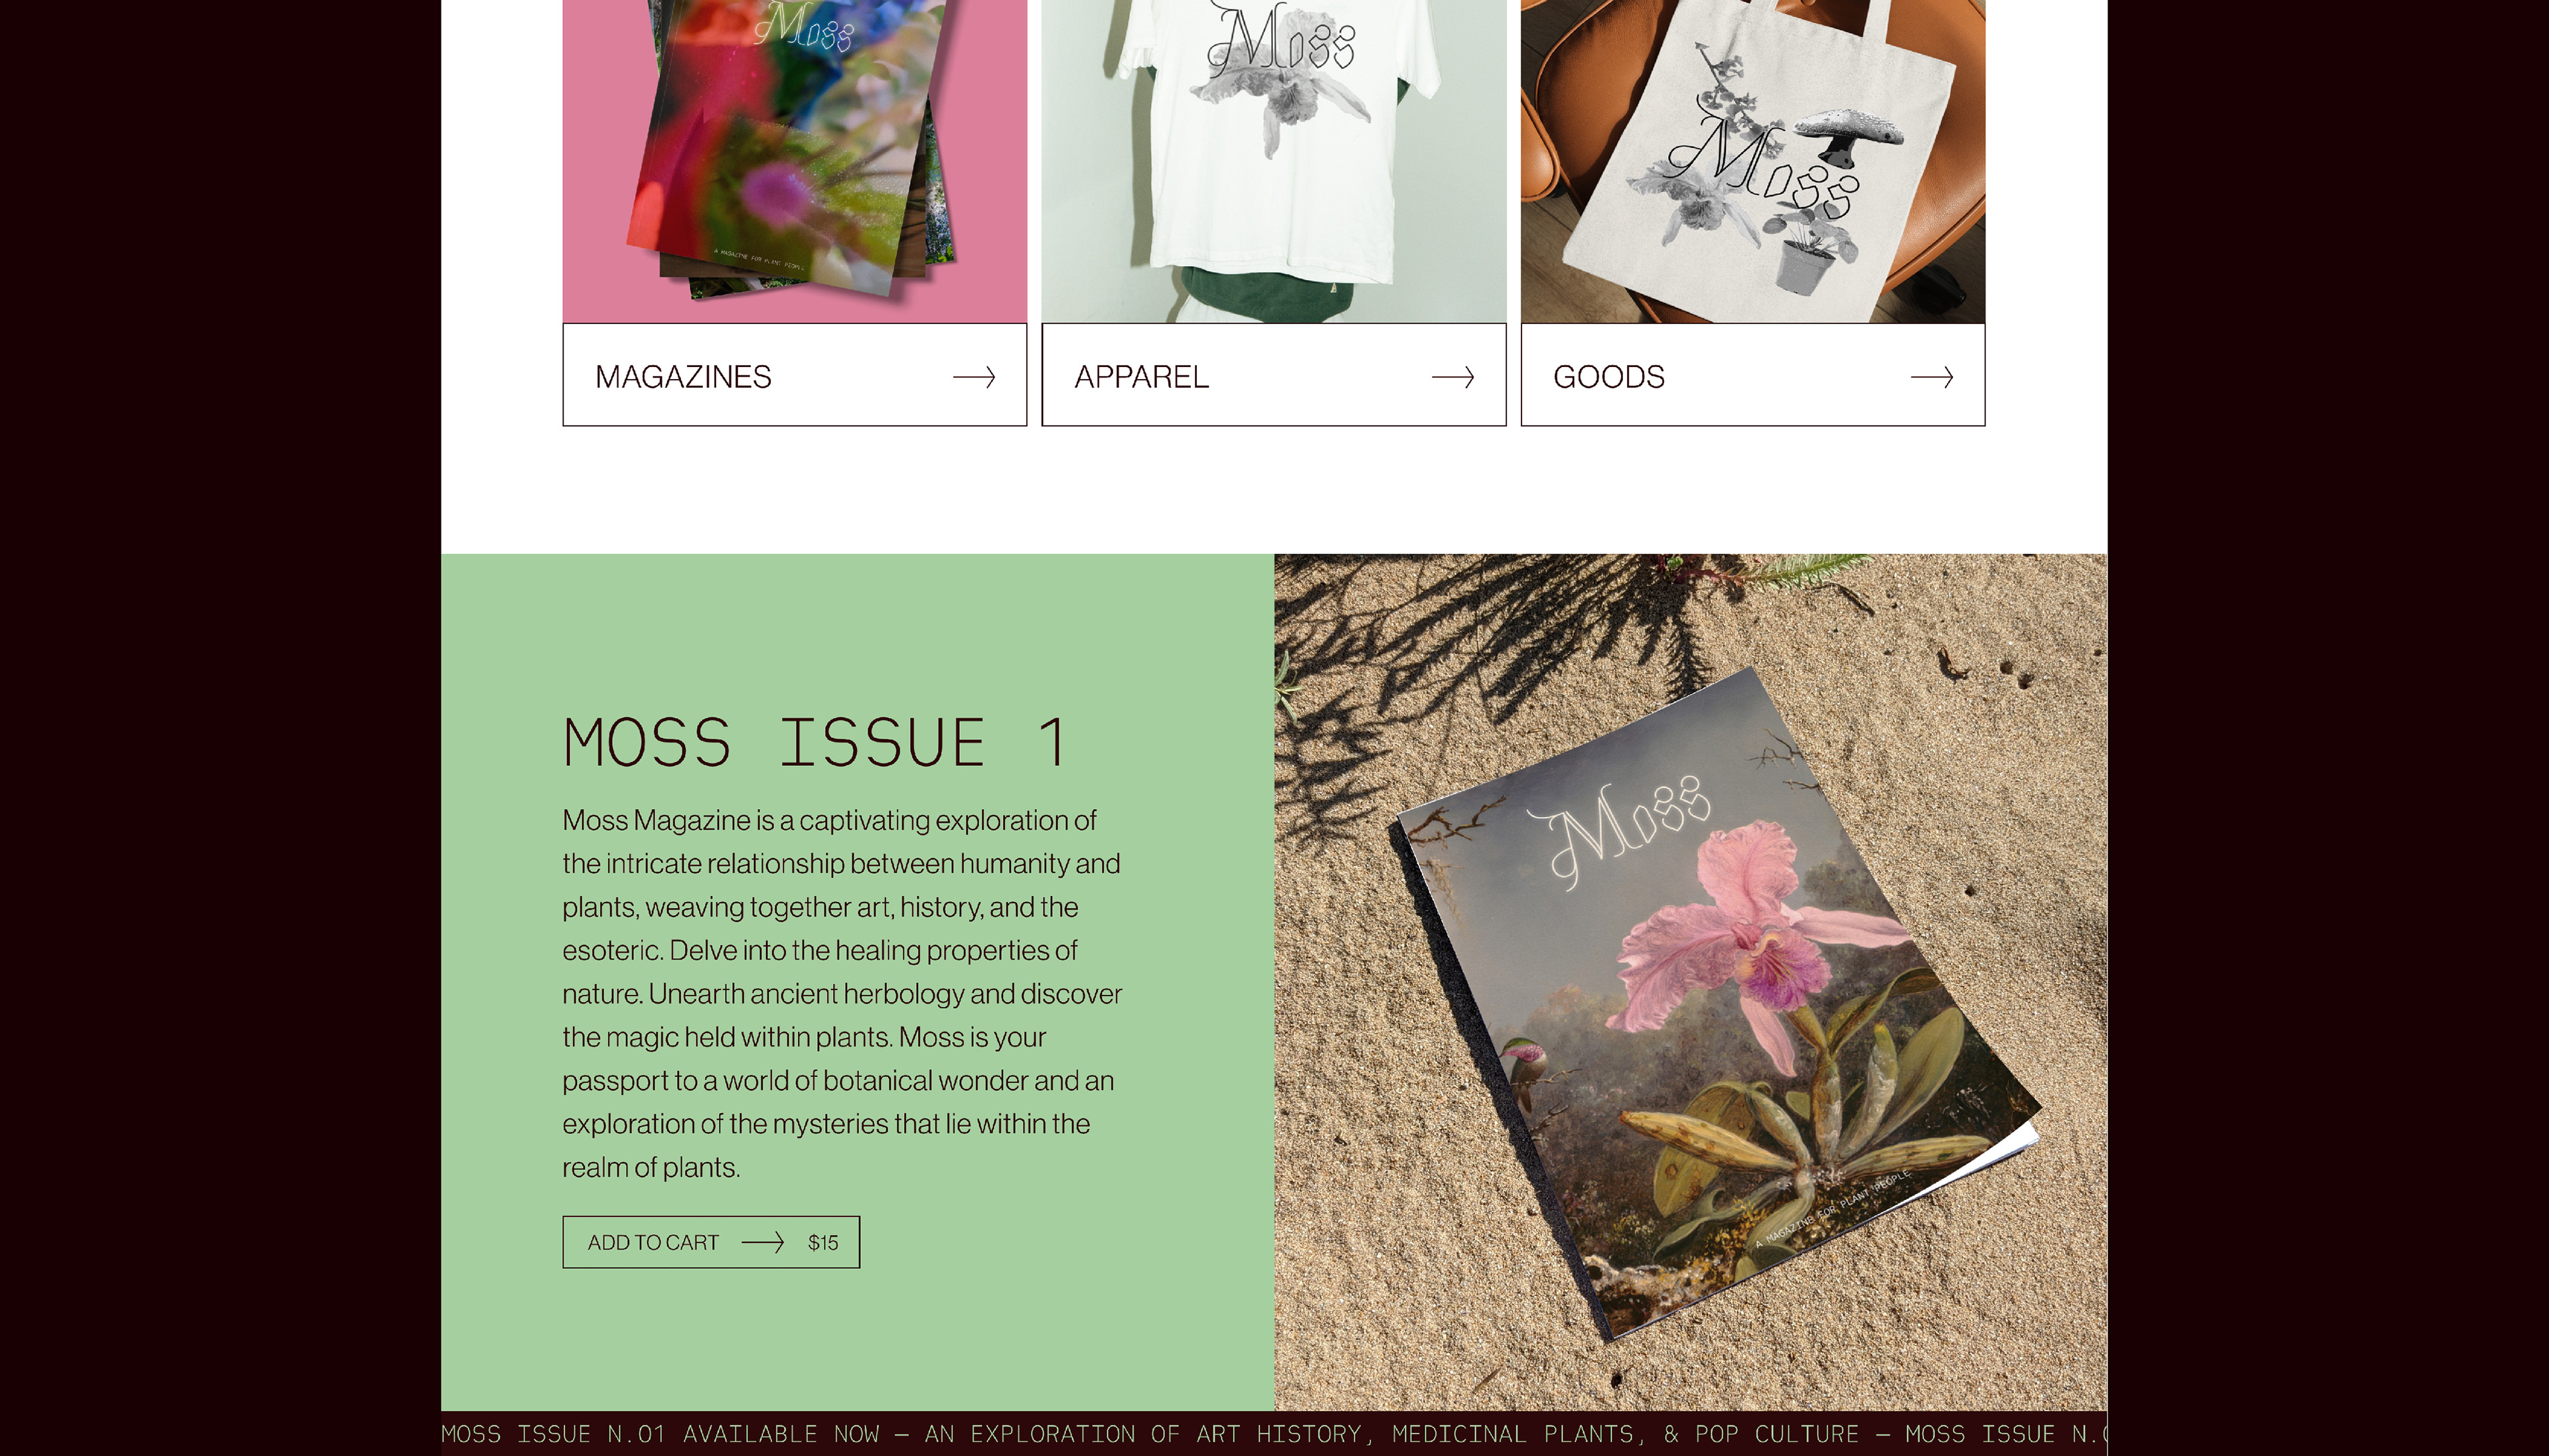This screenshot has height=1456, width=2549.
Task: Click the magazine on sand photo
Action: (x=1690, y=982)
